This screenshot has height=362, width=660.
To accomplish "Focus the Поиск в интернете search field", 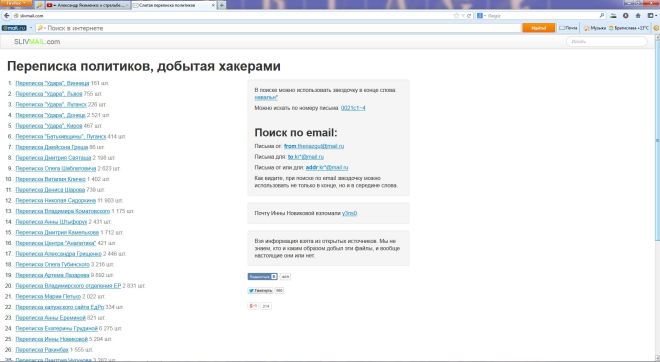I will click(279, 28).
